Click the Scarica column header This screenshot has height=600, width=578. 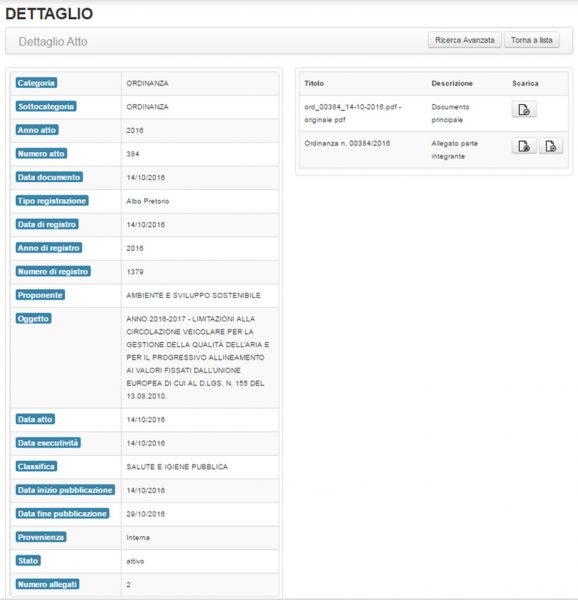coord(525,83)
